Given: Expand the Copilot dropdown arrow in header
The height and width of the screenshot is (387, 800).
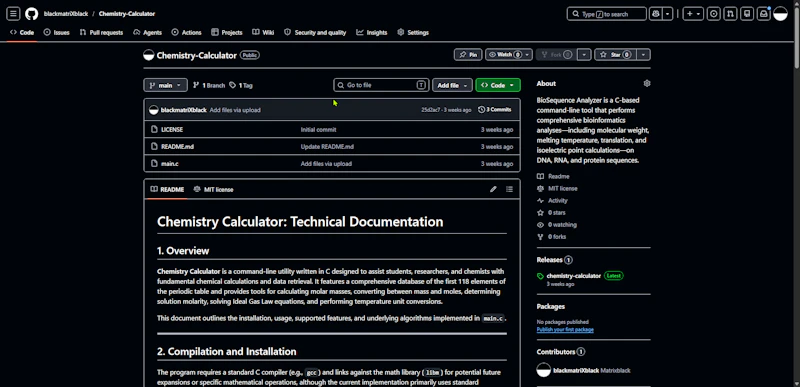Looking at the screenshot, I should click(667, 14).
